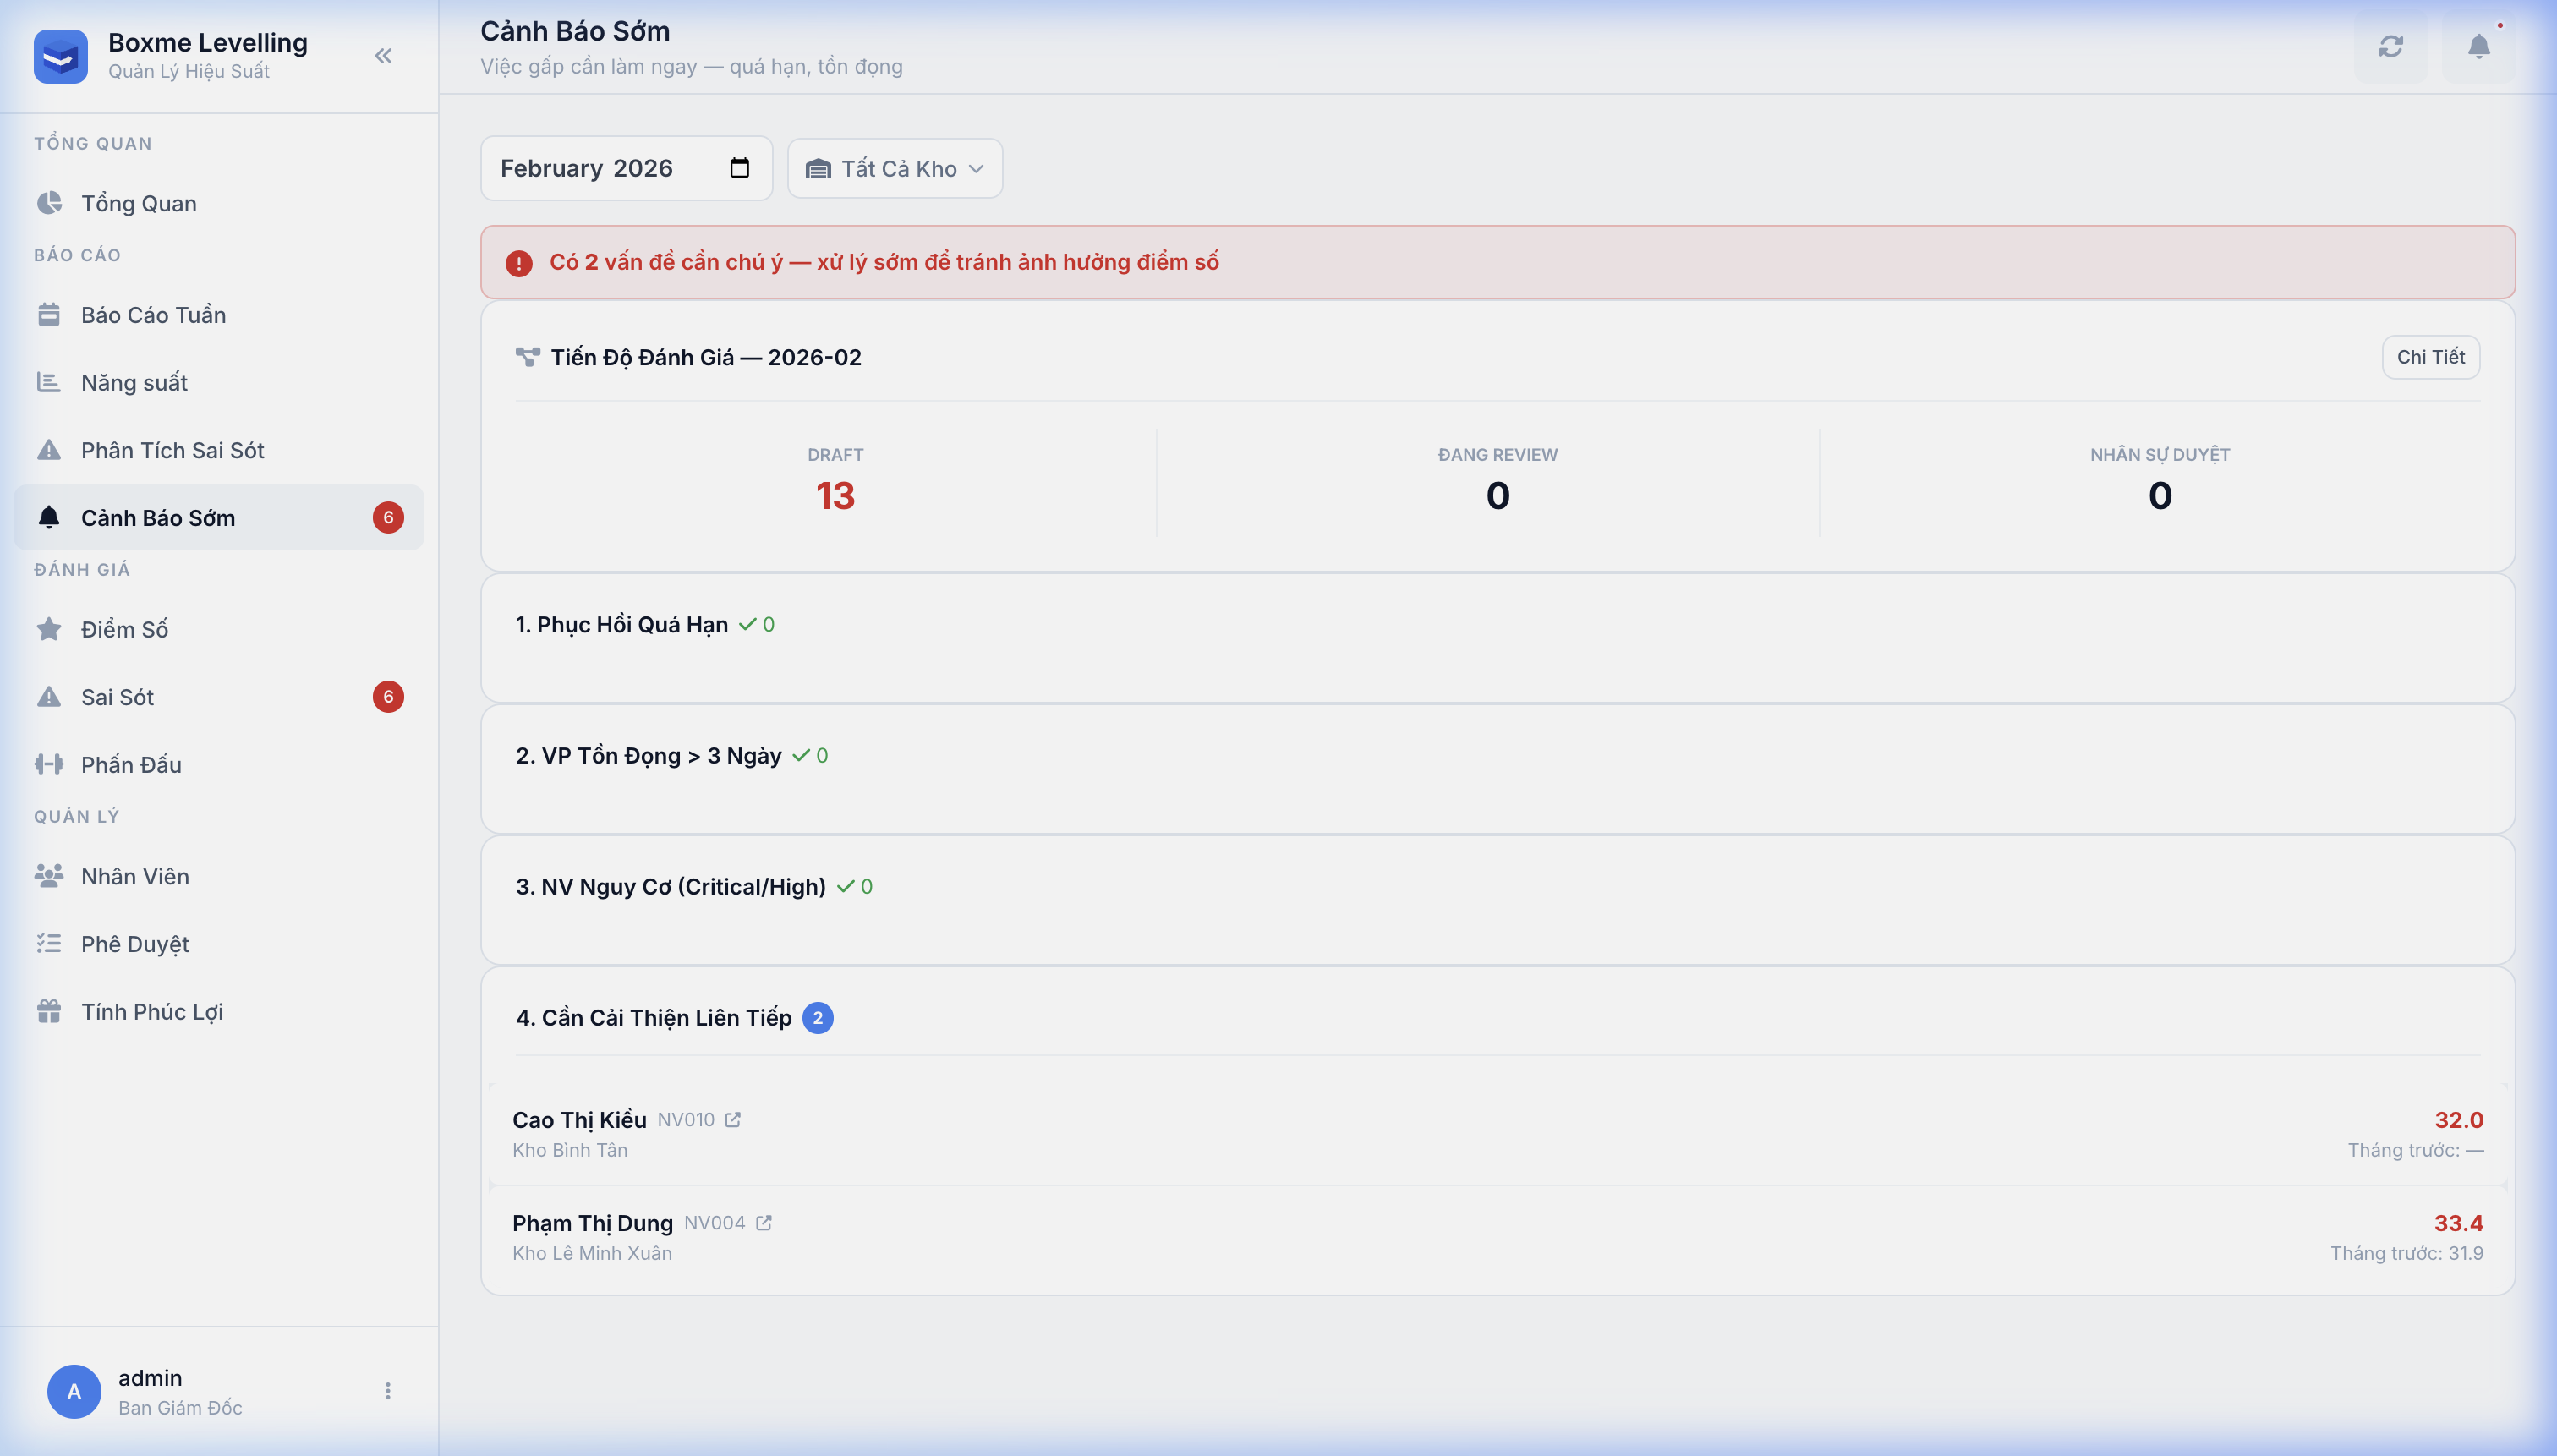Select Điểm Số in the sidebar
This screenshot has height=1456, width=2557.
click(124, 629)
